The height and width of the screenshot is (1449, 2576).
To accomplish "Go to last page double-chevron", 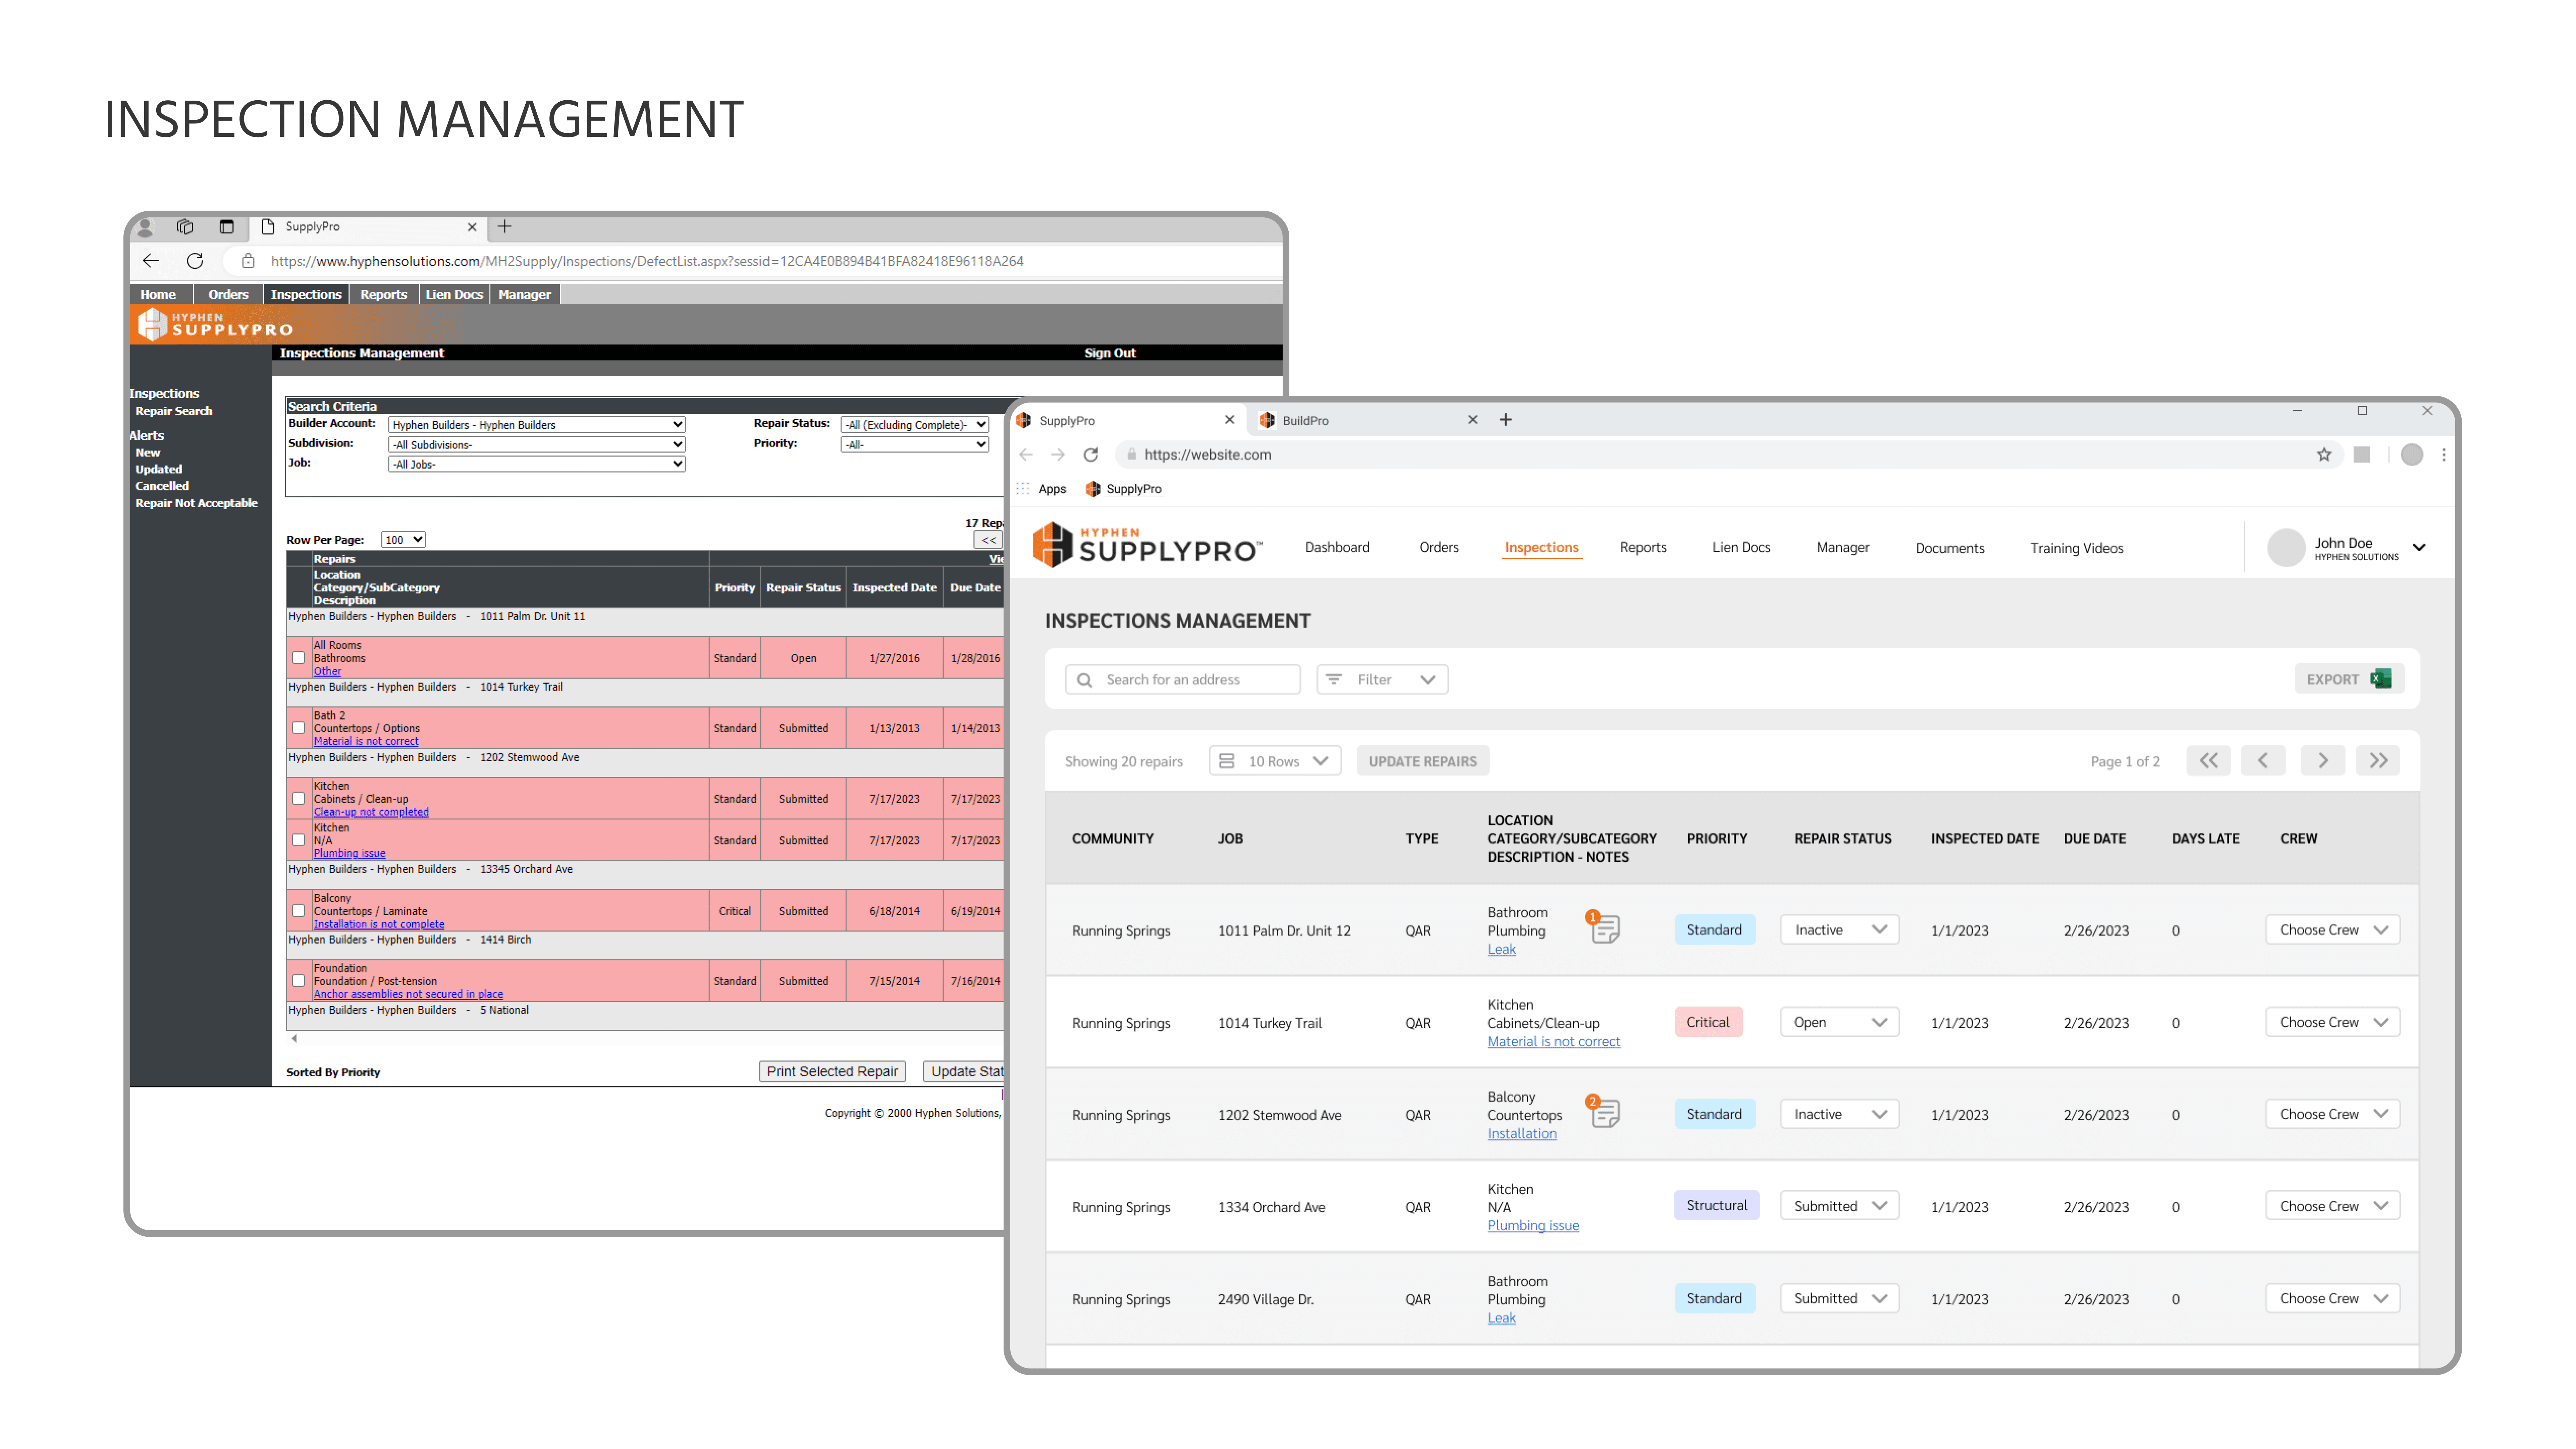I will click(x=2378, y=761).
